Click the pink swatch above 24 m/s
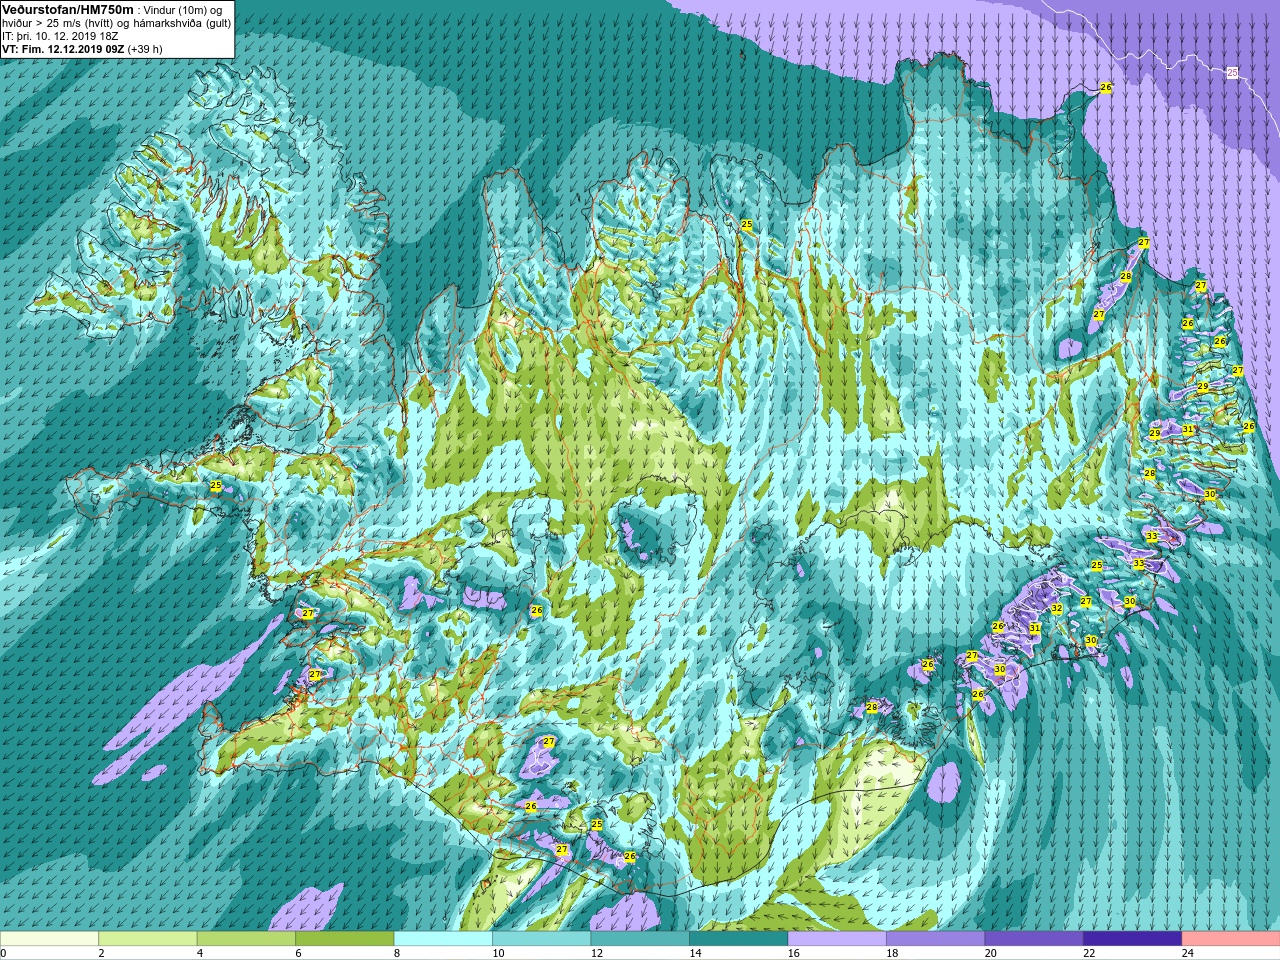 1231,939
